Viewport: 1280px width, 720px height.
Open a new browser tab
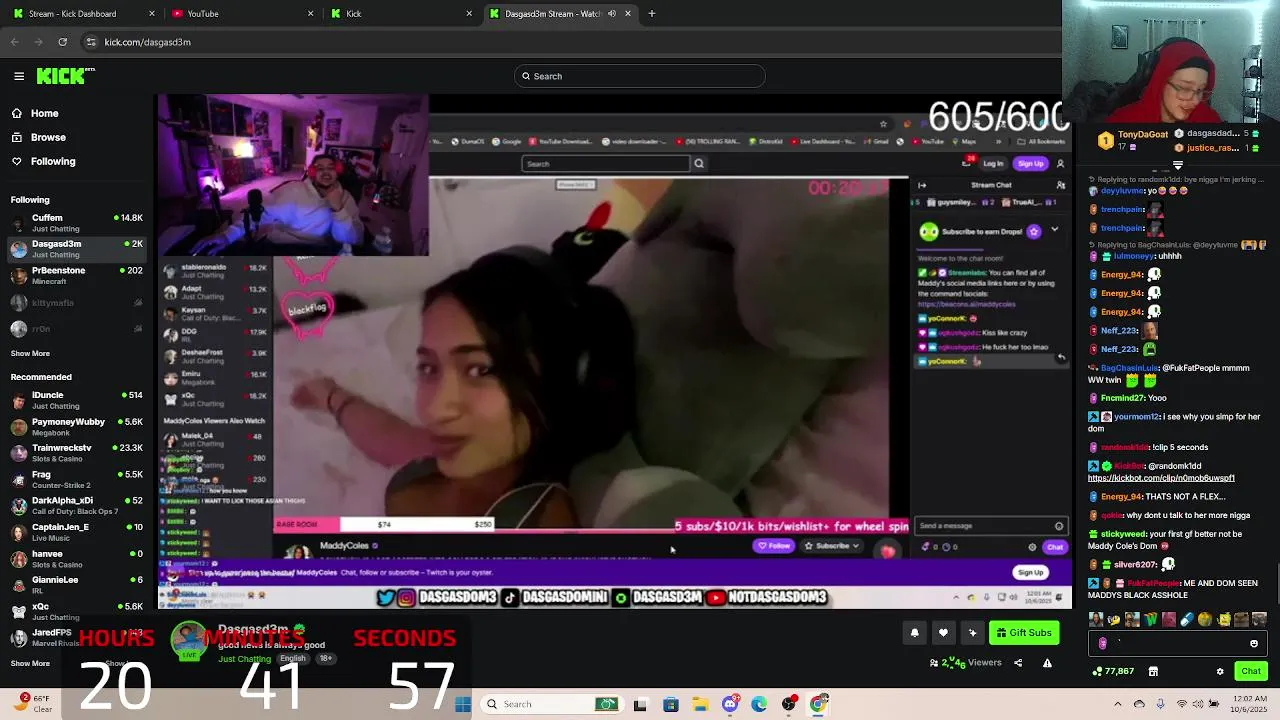[x=652, y=14]
